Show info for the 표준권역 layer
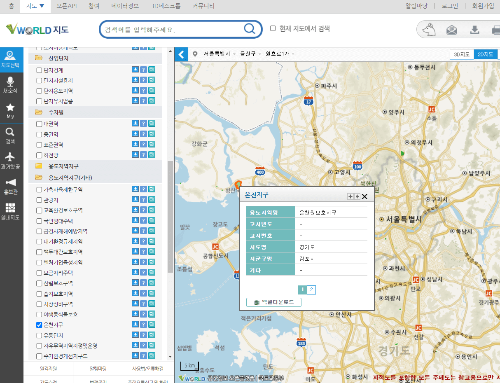Viewport: 500px width, 383px height. [143, 144]
